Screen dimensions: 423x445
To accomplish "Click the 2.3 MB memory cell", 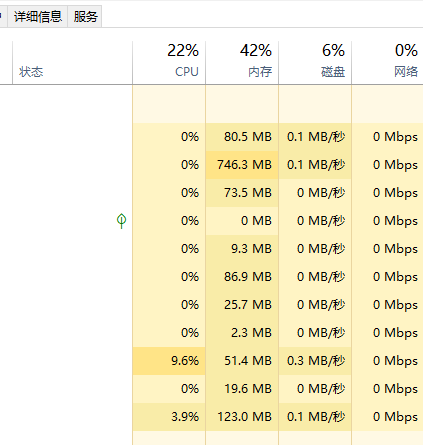I will 242,333.
